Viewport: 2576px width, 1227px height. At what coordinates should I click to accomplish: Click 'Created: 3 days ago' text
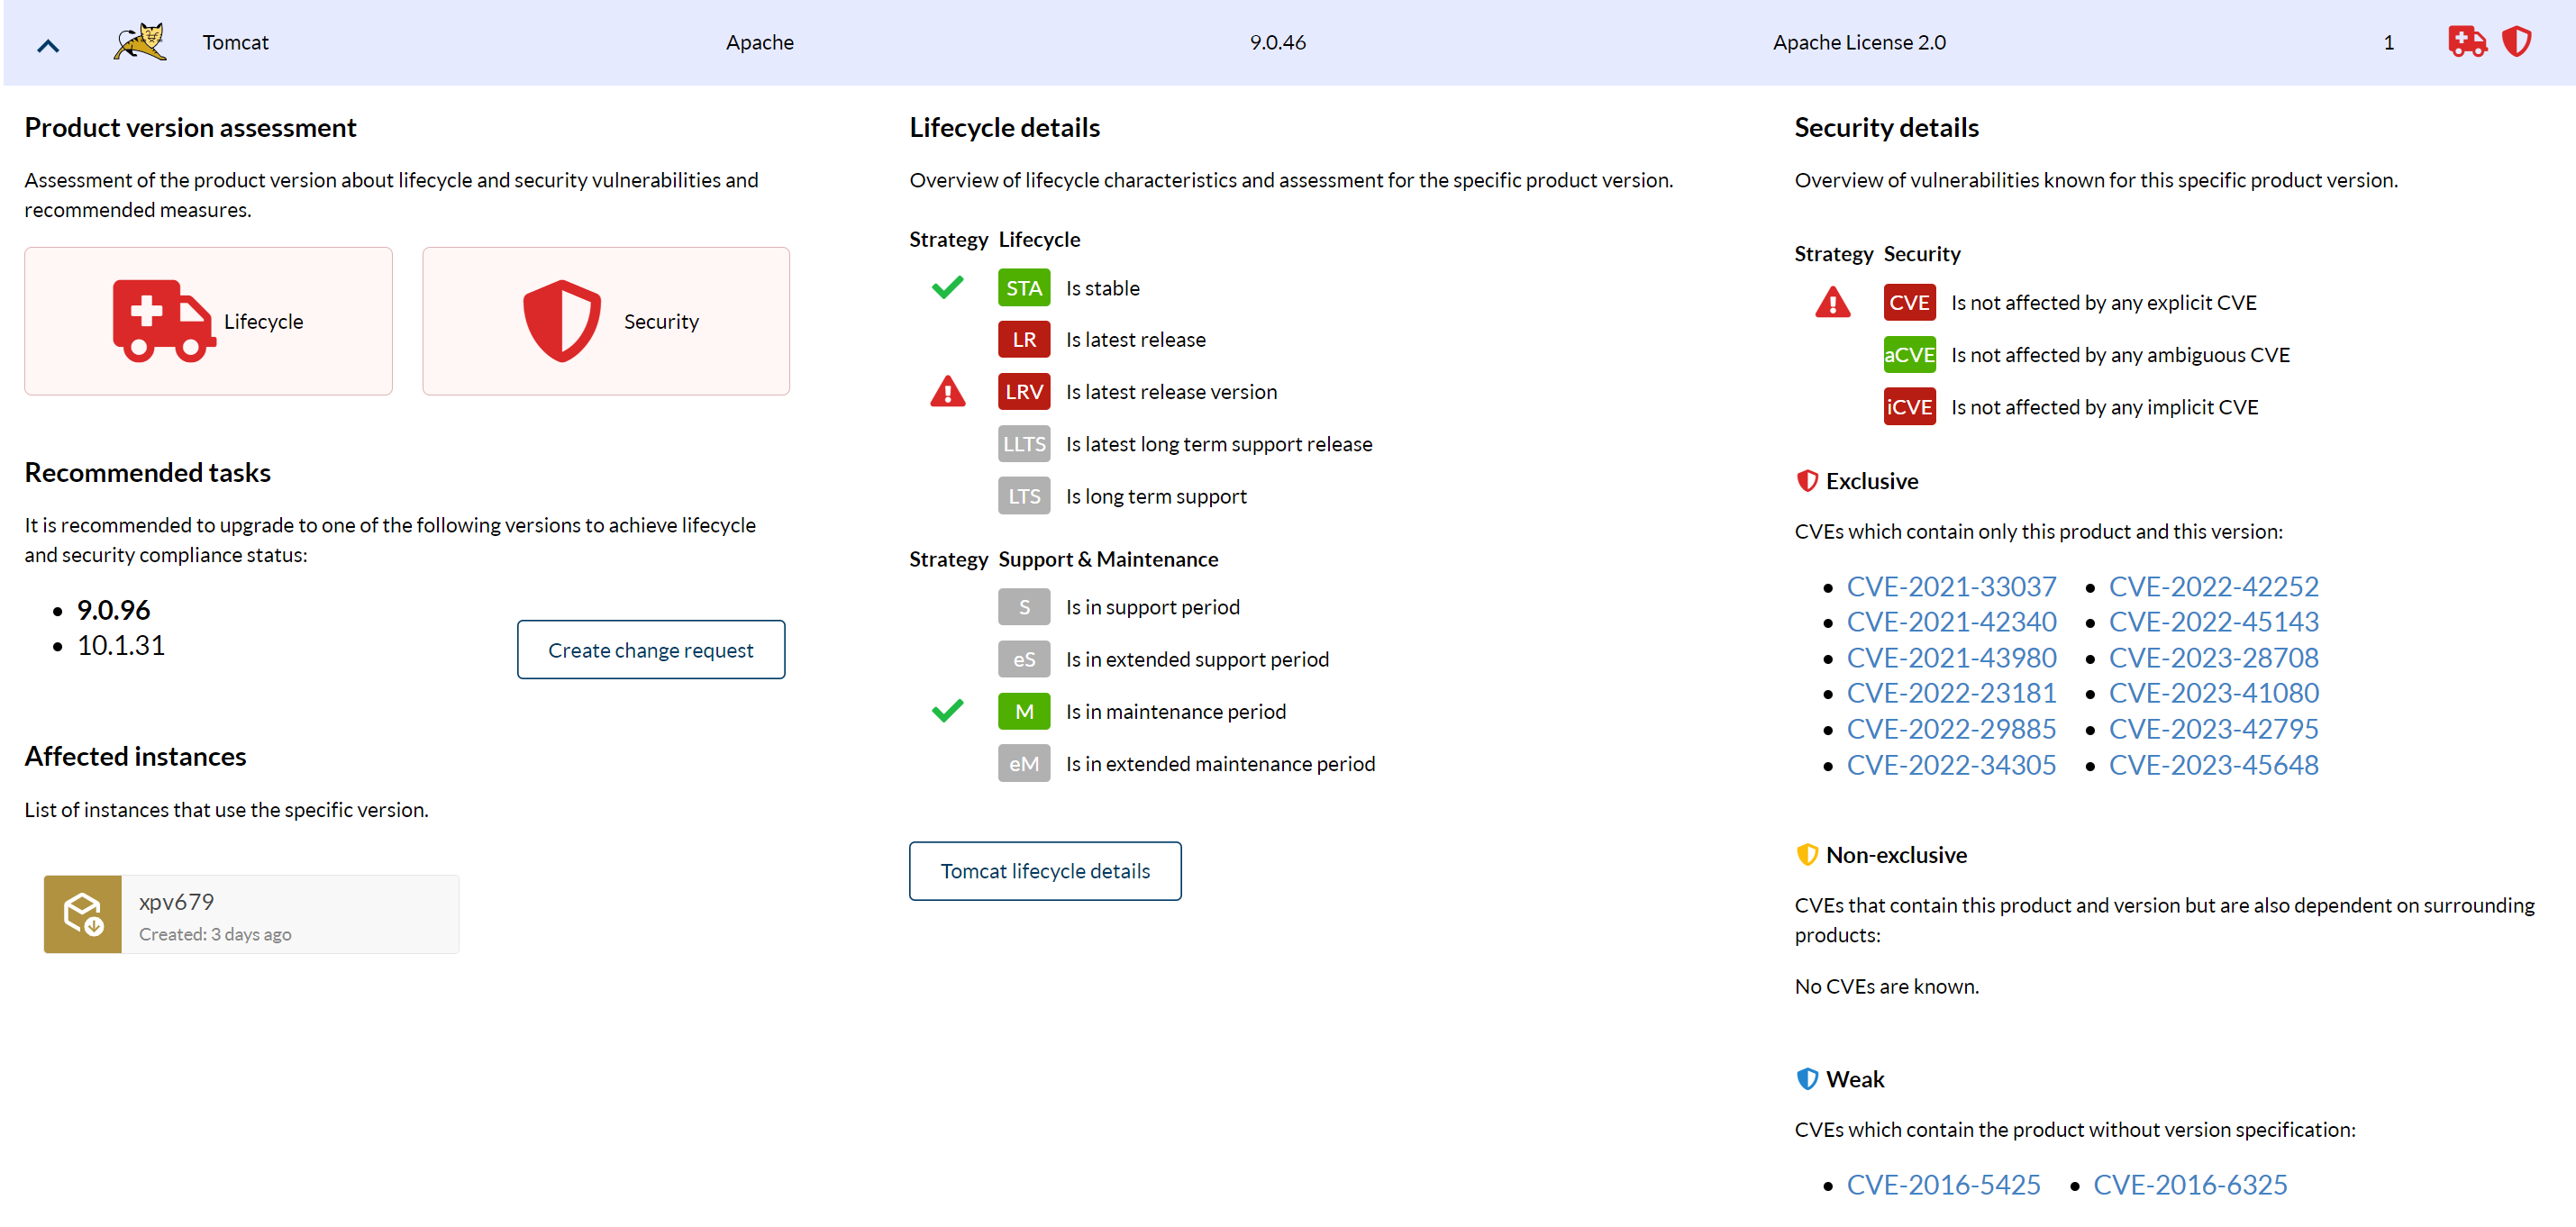click(215, 934)
